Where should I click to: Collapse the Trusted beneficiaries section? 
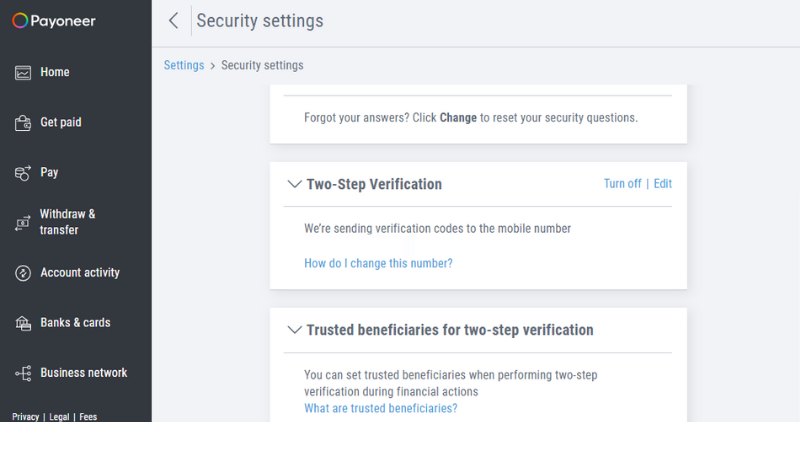pos(294,330)
